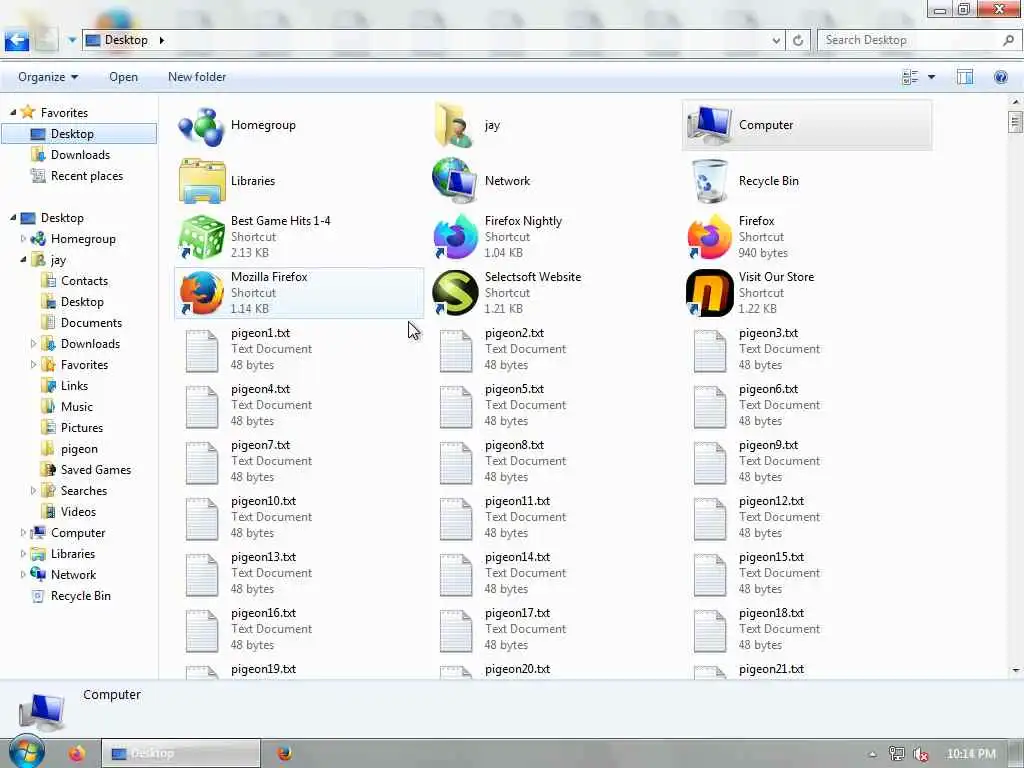Select the Visit Our Store shortcut icon
The image size is (1024, 768).
pos(709,293)
